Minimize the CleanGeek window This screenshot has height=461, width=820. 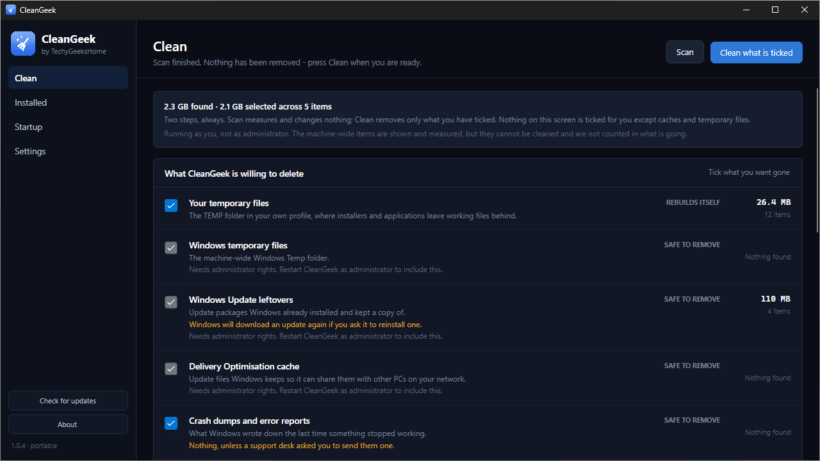coord(746,10)
